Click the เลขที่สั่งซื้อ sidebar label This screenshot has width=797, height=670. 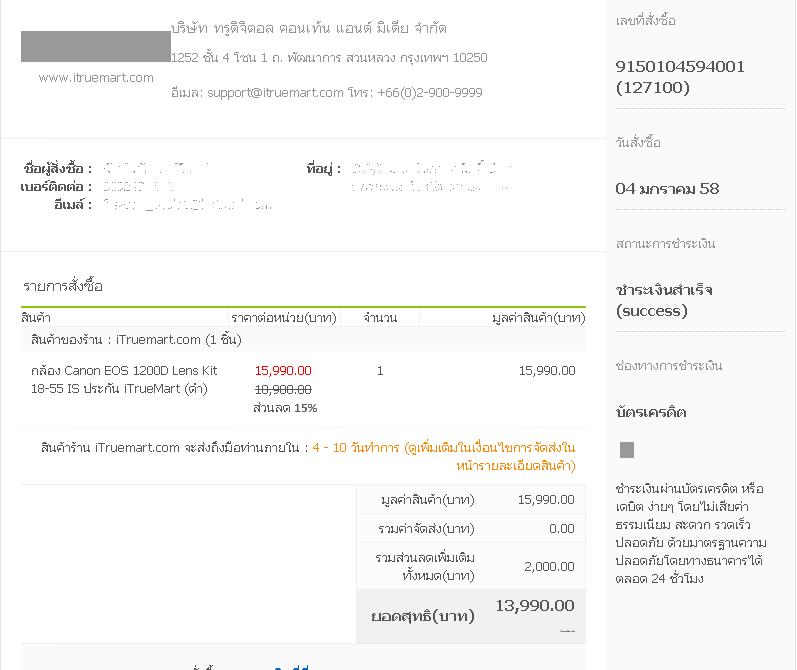(646, 20)
